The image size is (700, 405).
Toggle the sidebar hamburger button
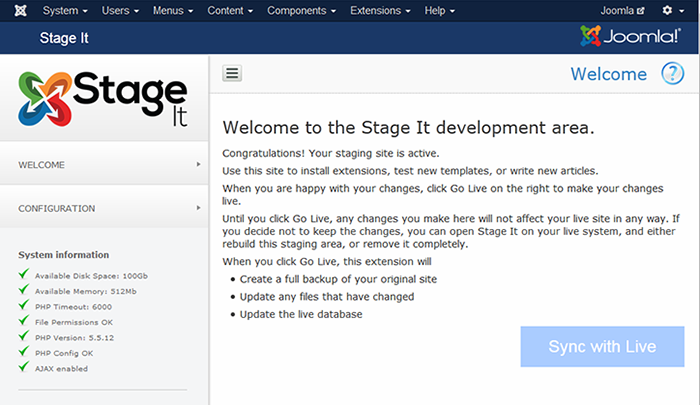[x=232, y=73]
